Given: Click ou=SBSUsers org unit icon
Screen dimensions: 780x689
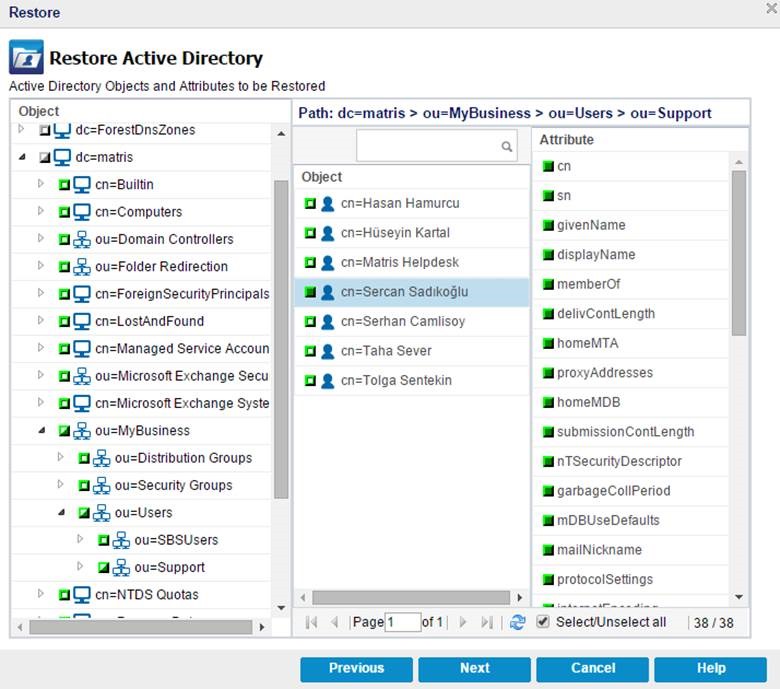Looking at the screenshot, I should (121, 540).
